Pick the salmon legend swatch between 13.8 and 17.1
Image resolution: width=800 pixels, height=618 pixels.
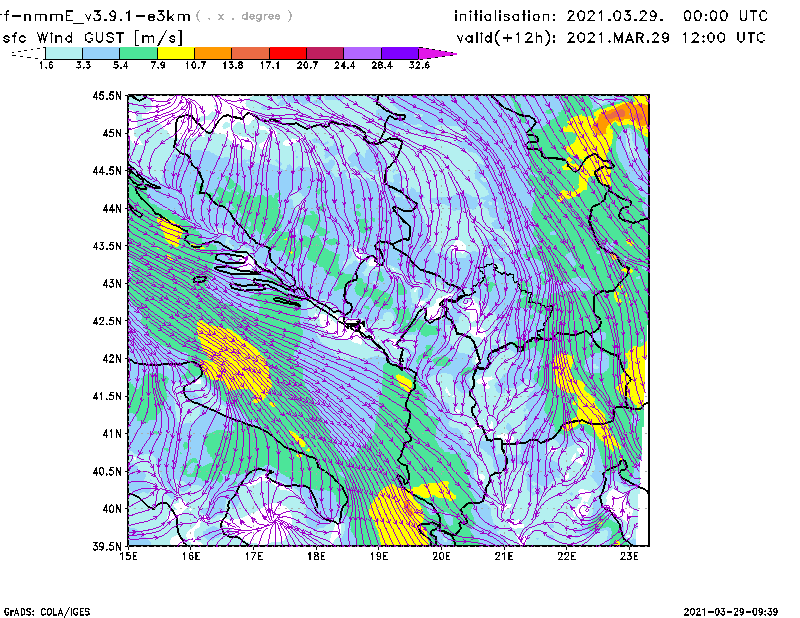[x=251, y=53]
